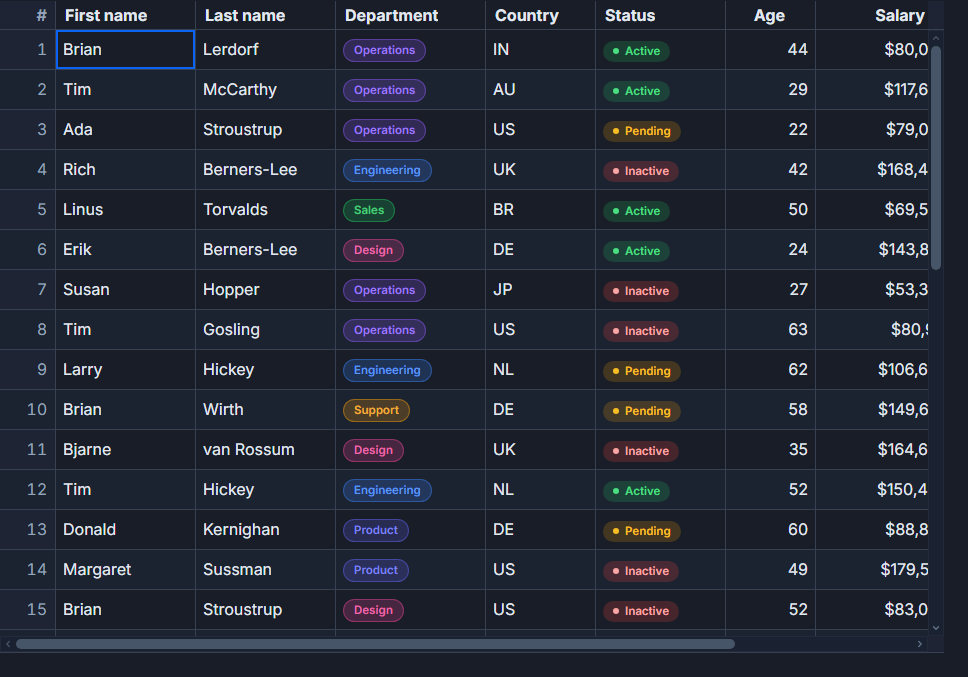Click the salary cell in Margaret's row
This screenshot has height=677, width=968.
point(873,569)
